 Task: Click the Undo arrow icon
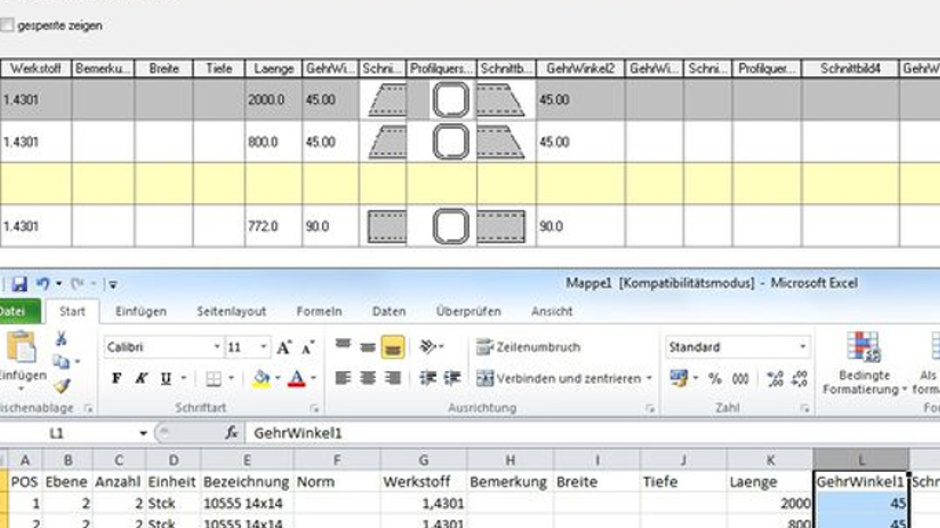[42, 284]
